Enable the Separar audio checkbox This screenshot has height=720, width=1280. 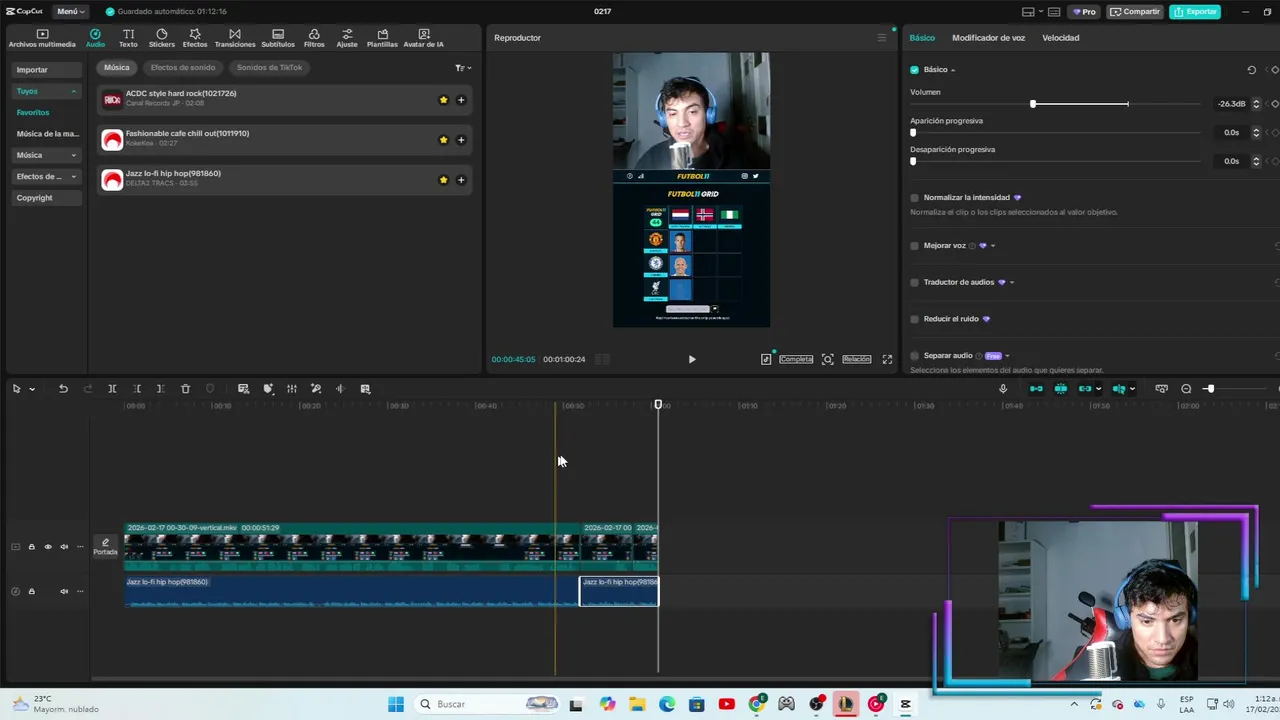coord(914,356)
